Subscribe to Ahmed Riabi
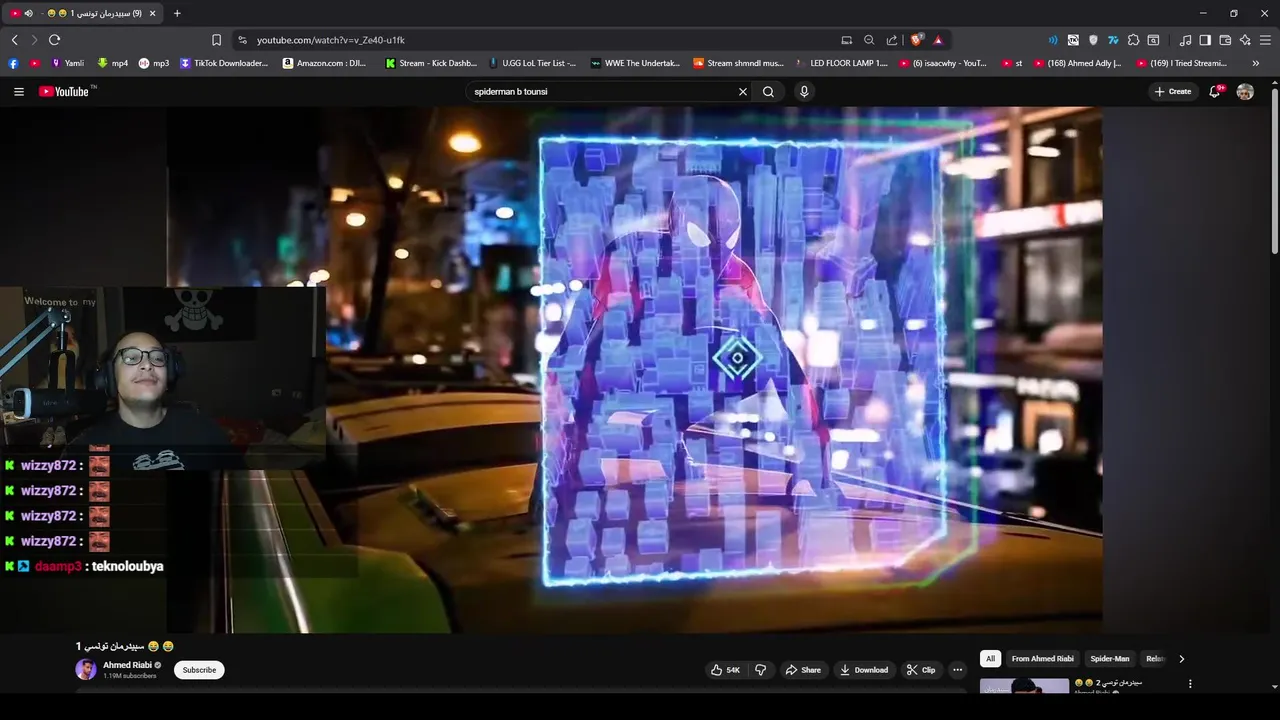Screen dimensions: 1280x720 pos(199,670)
